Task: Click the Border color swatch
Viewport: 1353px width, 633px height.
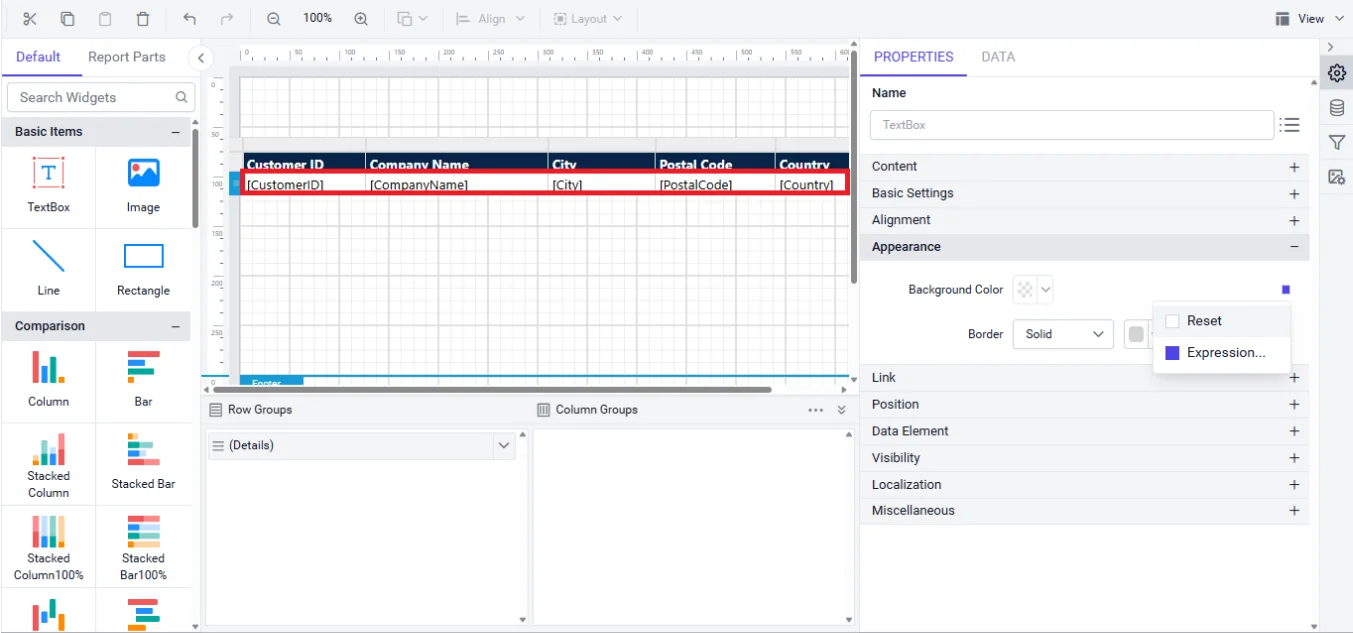Action: (x=1136, y=334)
